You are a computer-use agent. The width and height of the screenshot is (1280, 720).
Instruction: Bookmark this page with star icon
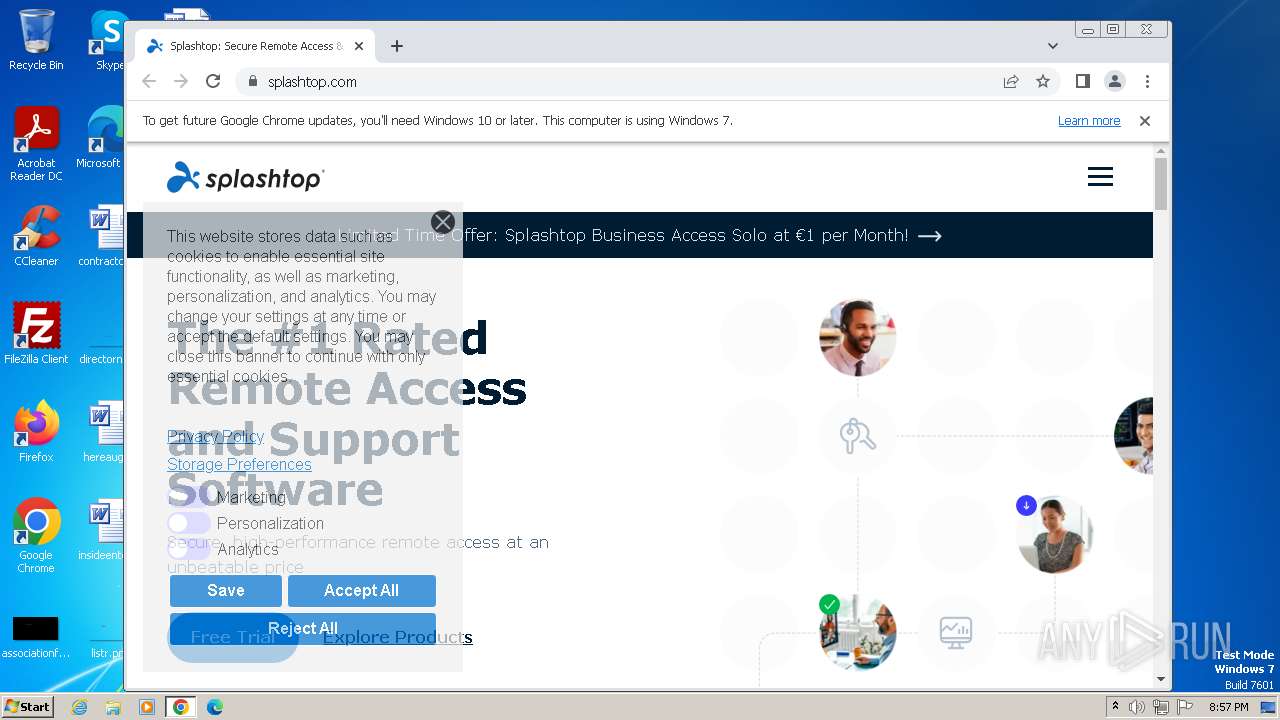[1043, 81]
